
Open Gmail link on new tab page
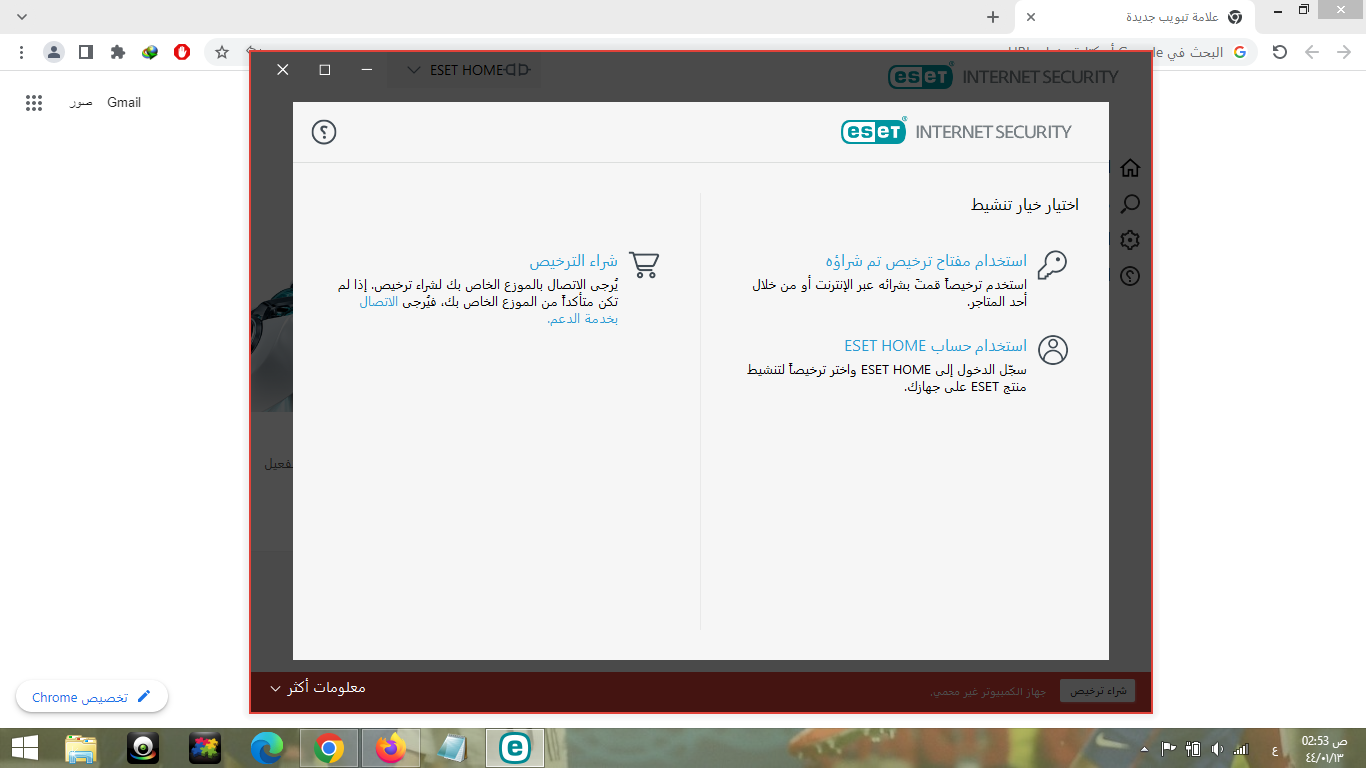click(124, 102)
